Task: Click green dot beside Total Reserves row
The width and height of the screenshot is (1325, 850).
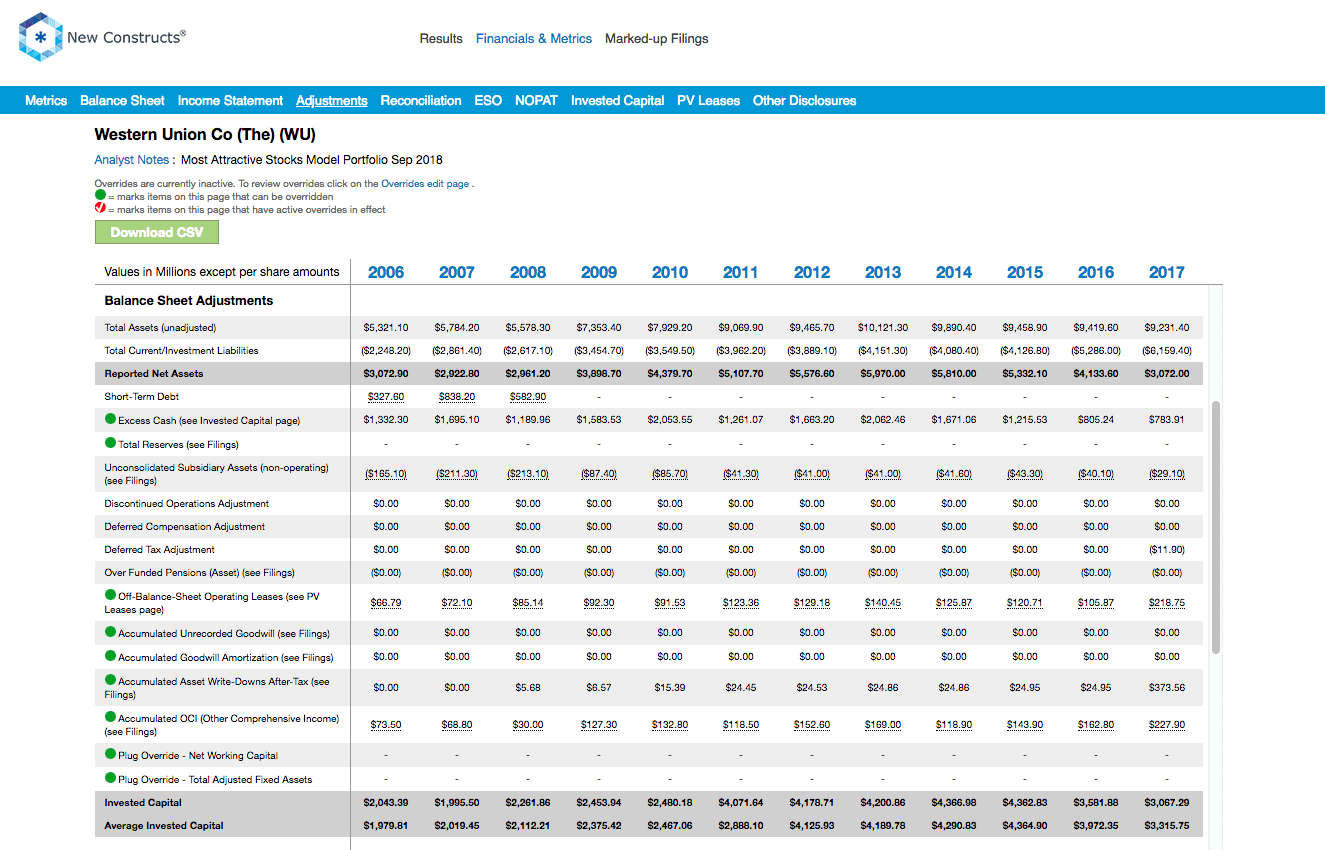Action: 110,443
